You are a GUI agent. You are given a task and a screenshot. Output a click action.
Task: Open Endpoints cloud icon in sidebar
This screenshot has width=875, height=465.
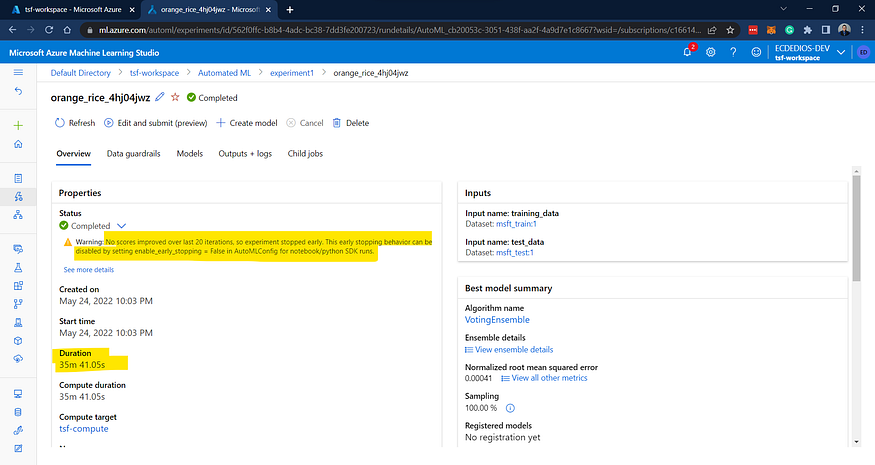pos(18,358)
